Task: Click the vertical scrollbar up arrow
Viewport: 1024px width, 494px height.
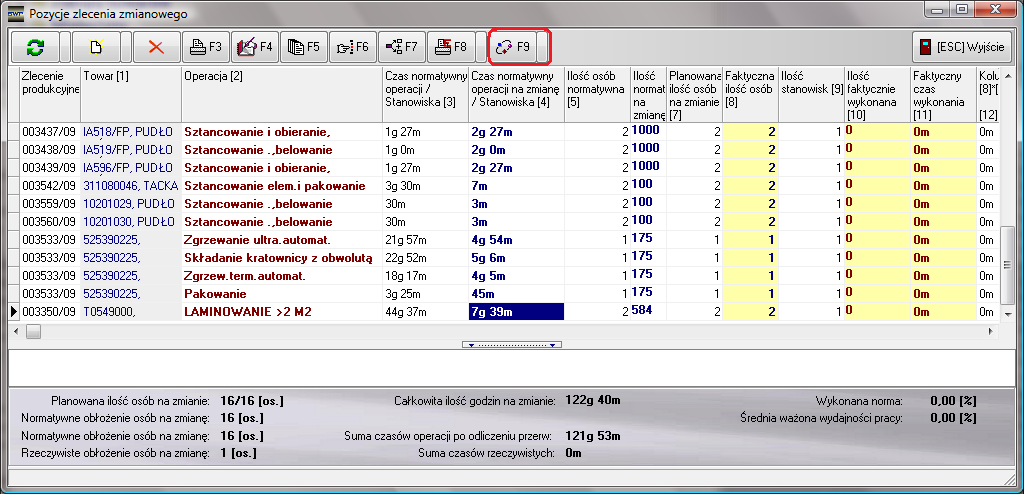Action: tap(1008, 75)
